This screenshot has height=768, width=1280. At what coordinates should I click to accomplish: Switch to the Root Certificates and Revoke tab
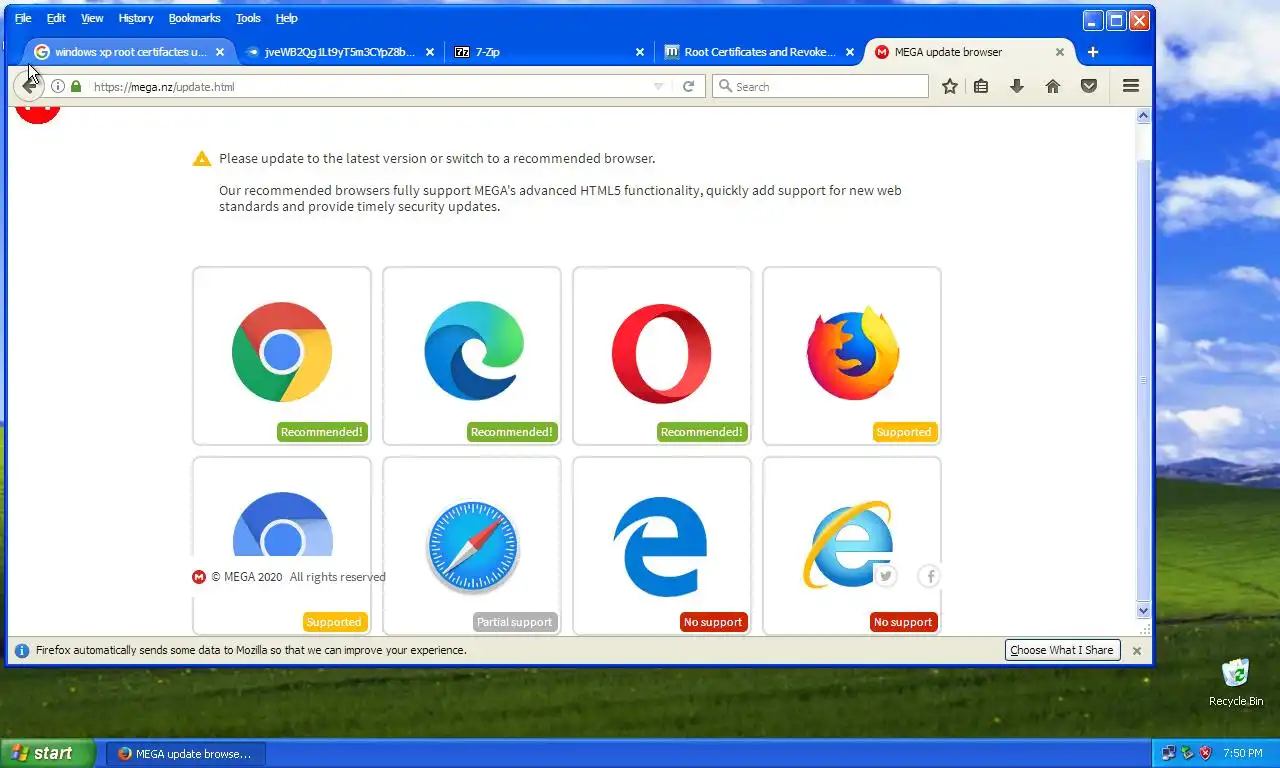point(759,52)
